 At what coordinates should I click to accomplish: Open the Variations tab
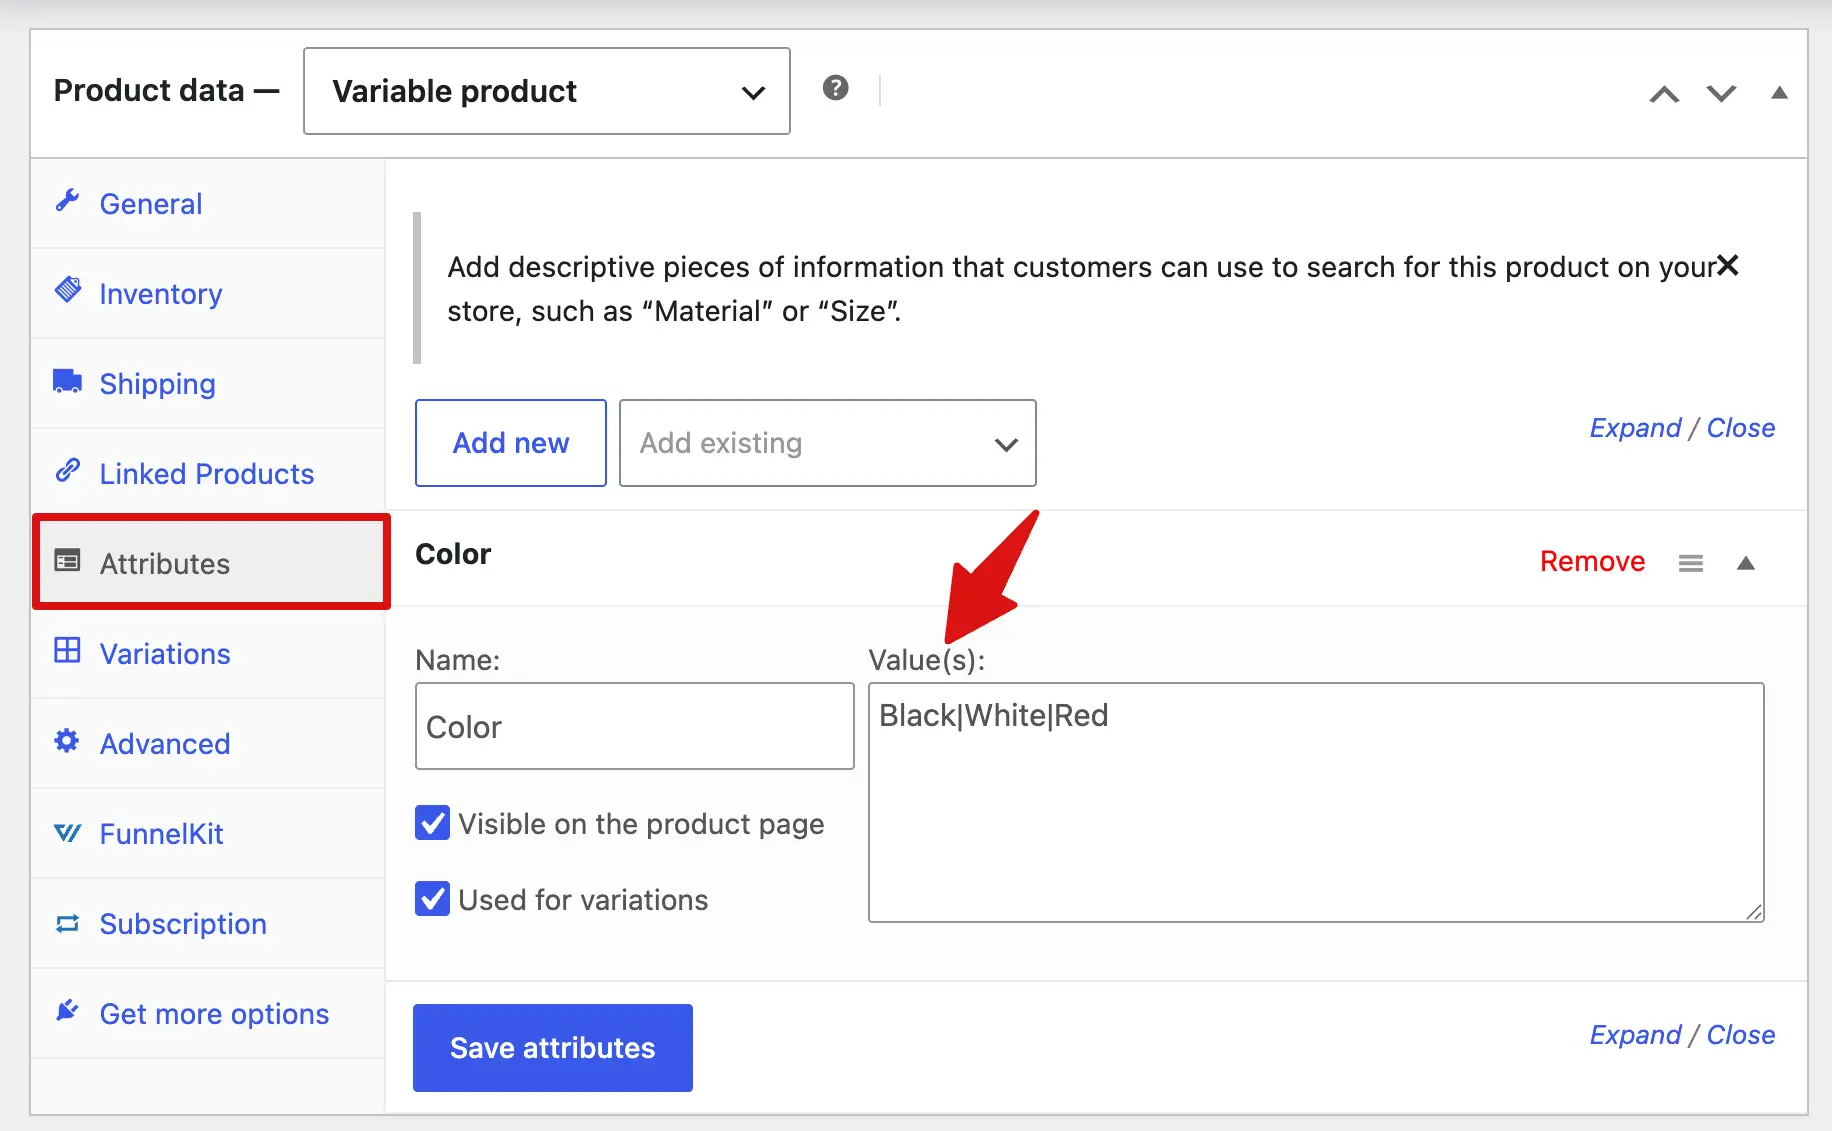pos(208,654)
